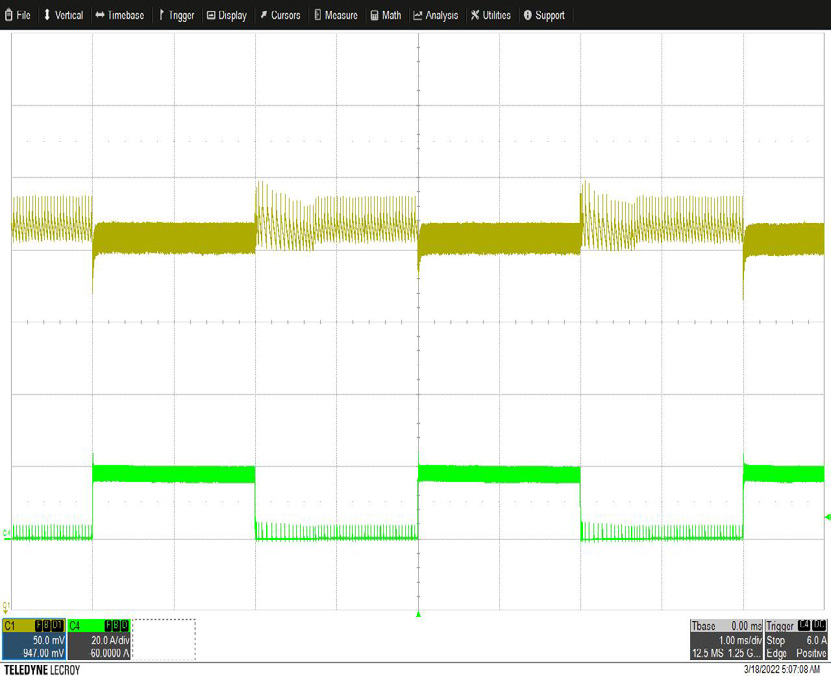This screenshot has width=831, height=676.
Task: Click the green trigger level marker on right edge
Action: point(826,517)
